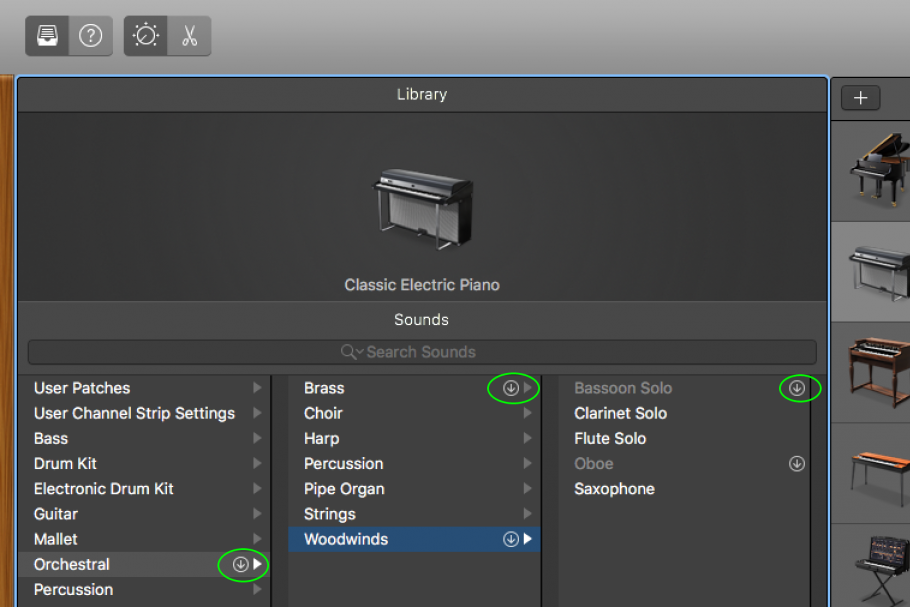Open Quick Help question mark button
Screen dimensions: 910x607
(90, 36)
